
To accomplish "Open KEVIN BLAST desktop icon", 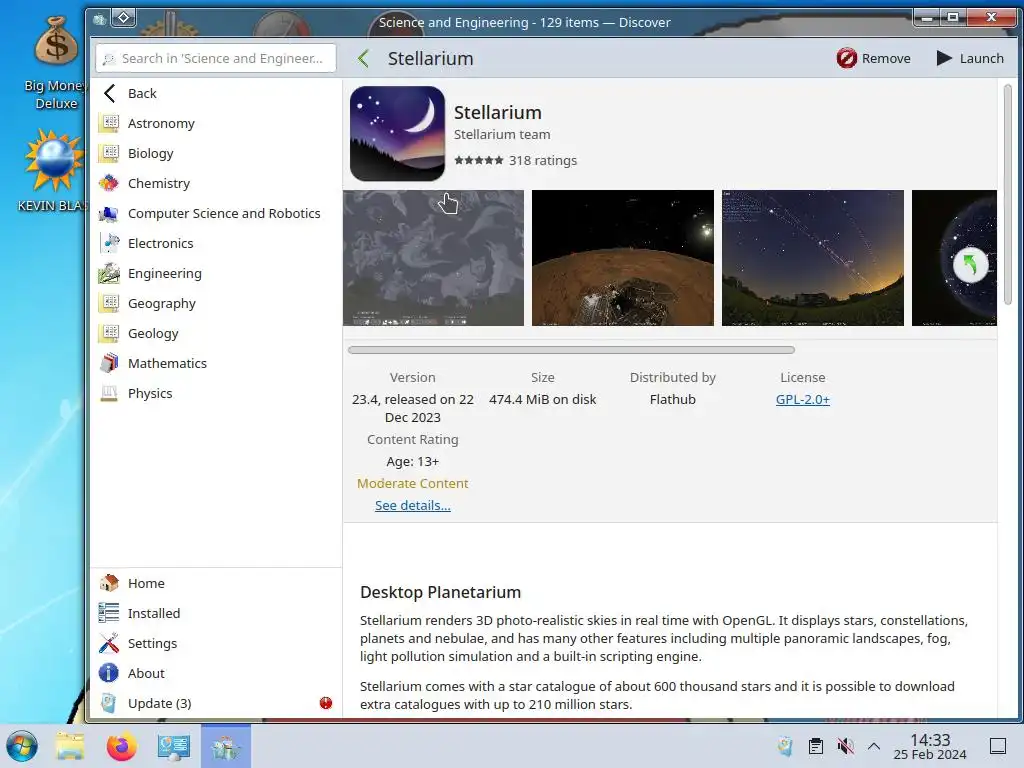I will click(x=53, y=170).
